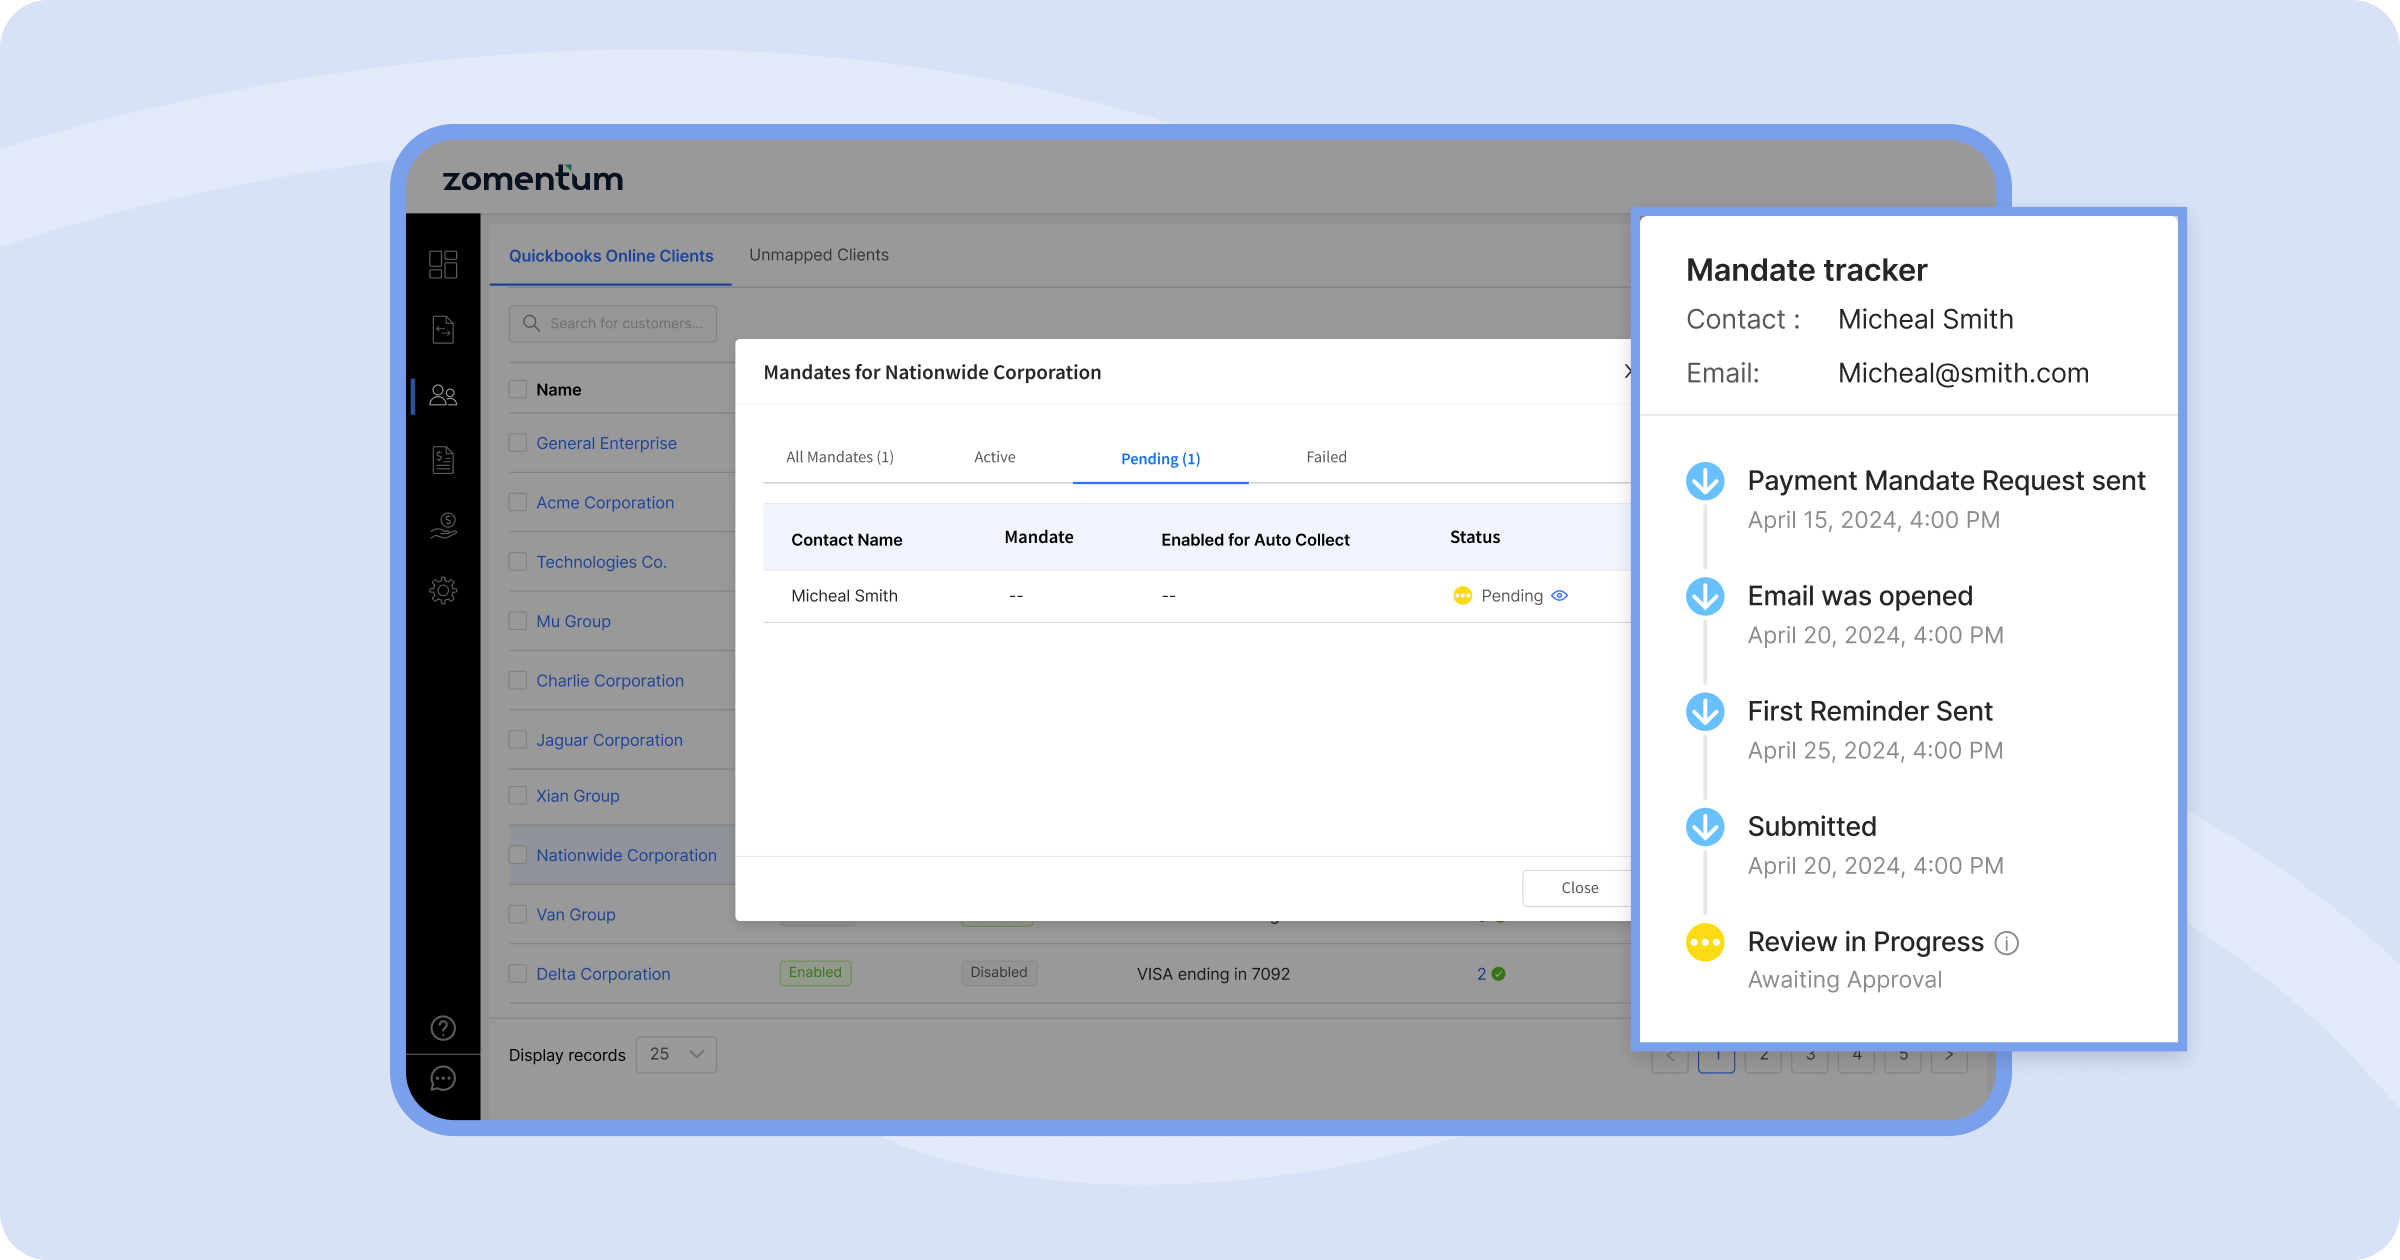Screen dimensions: 2400x1260
Task: Open the Acme Corporation client link
Action: point(605,502)
